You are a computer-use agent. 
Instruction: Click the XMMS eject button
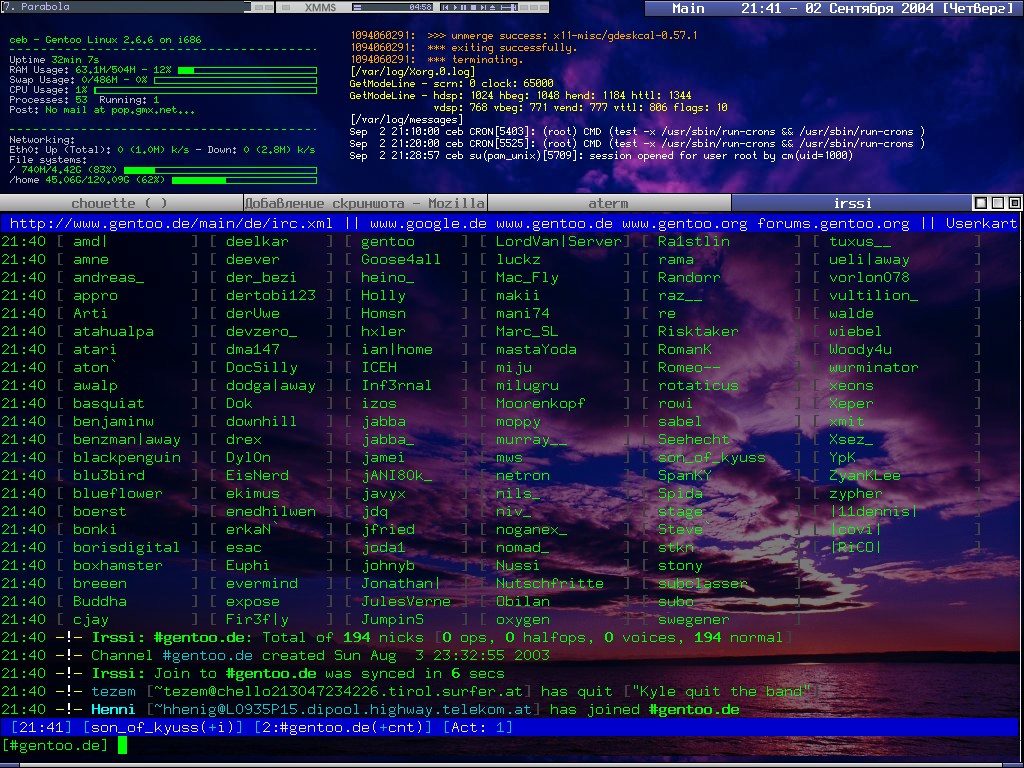[490, 7]
